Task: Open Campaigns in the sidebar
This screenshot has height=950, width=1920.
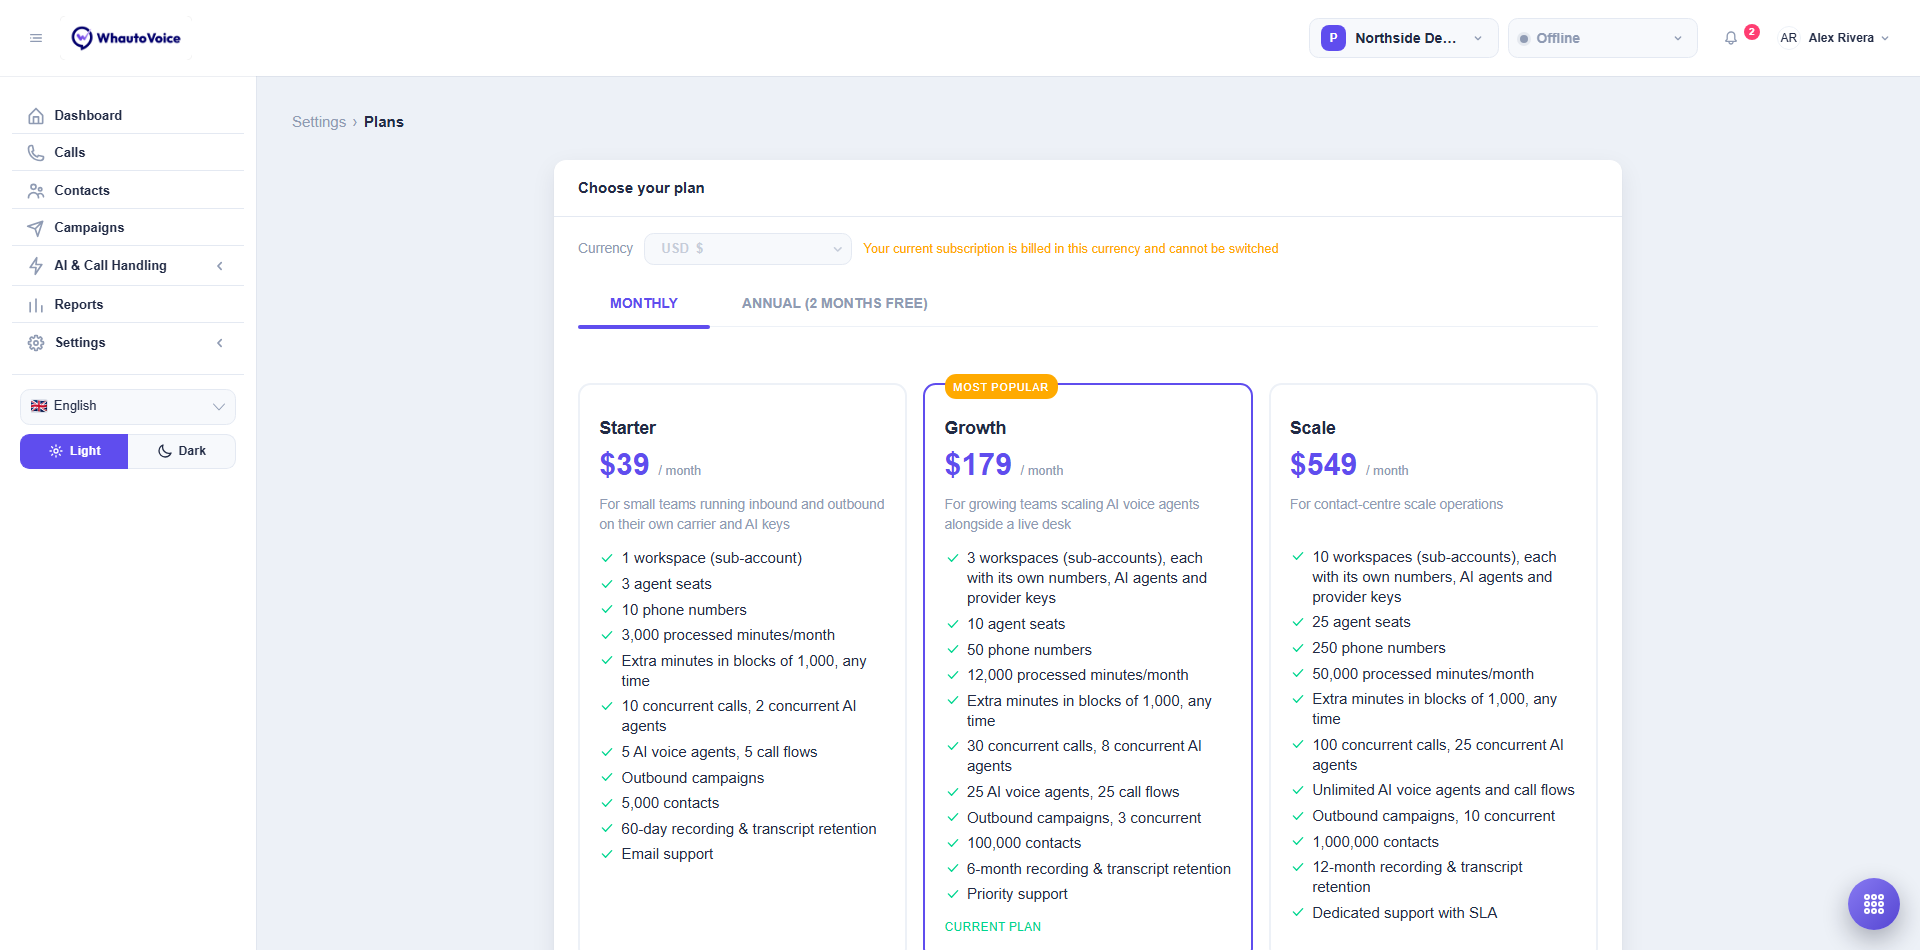Action: 128,228
